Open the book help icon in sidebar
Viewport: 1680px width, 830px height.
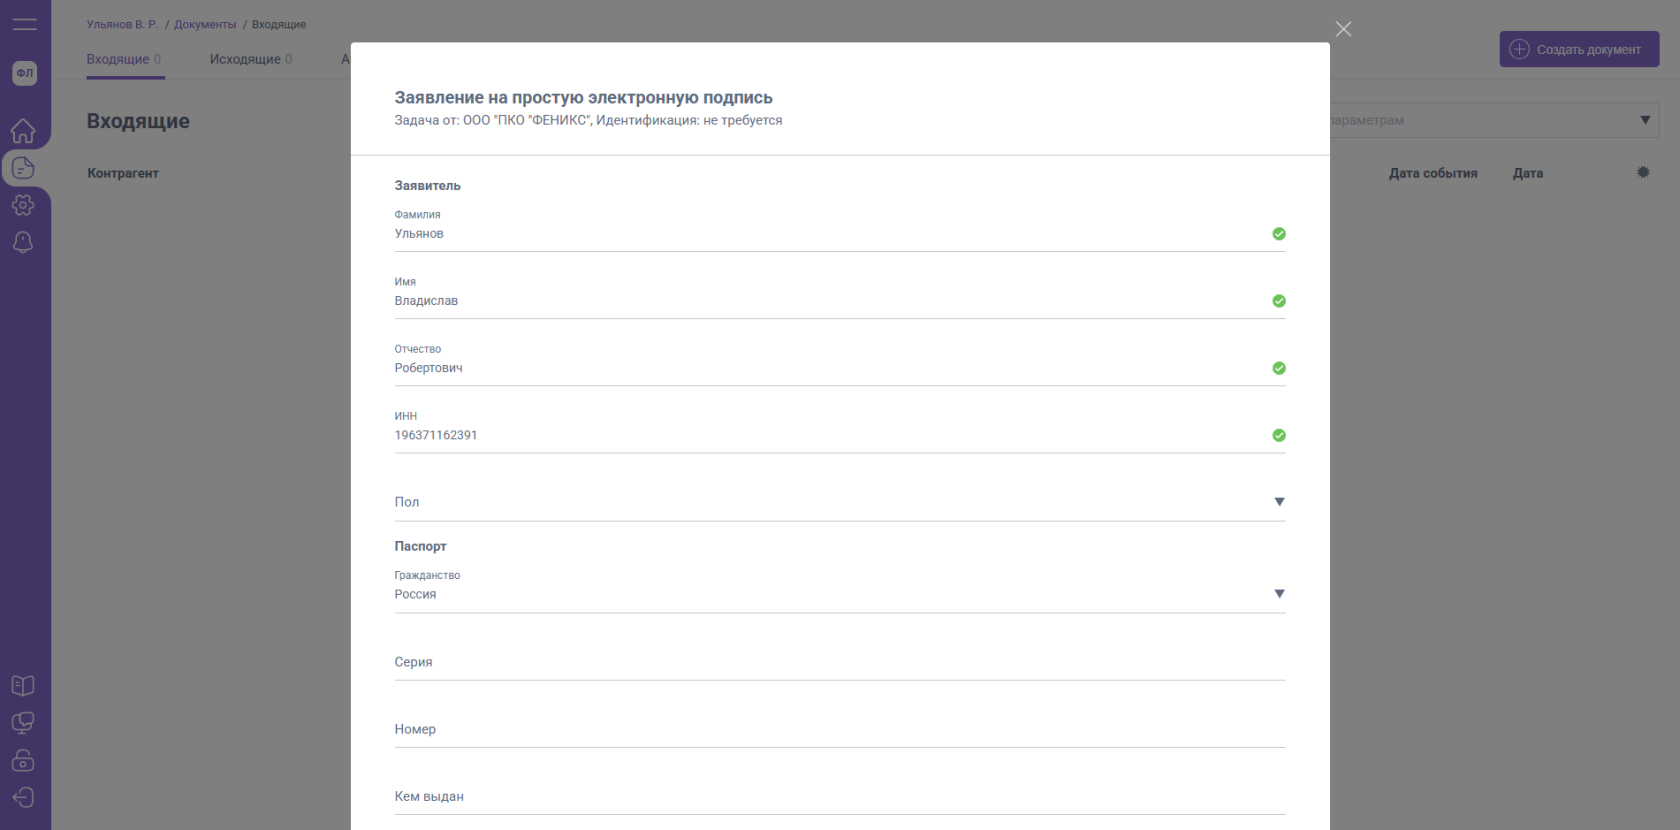click(x=23, y=685)
